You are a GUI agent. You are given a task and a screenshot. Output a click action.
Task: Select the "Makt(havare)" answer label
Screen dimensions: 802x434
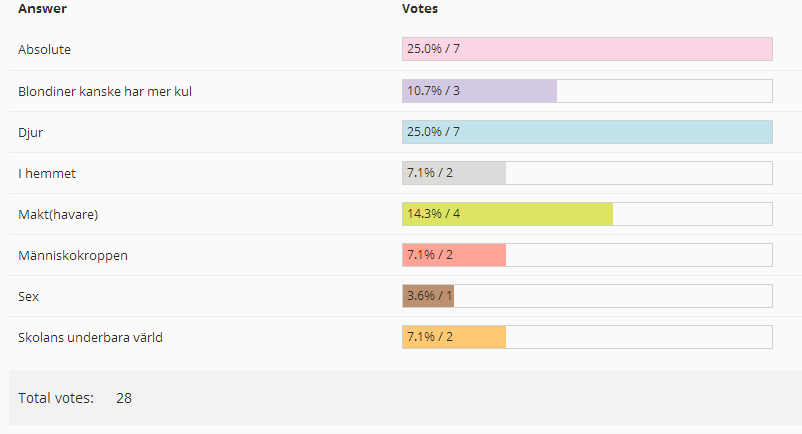pyautogui.click(x=58, y=214)
